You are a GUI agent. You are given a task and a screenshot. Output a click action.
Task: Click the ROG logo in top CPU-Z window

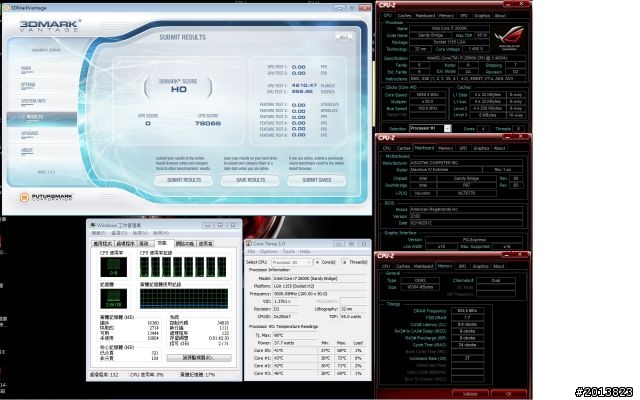click(509, 38)
